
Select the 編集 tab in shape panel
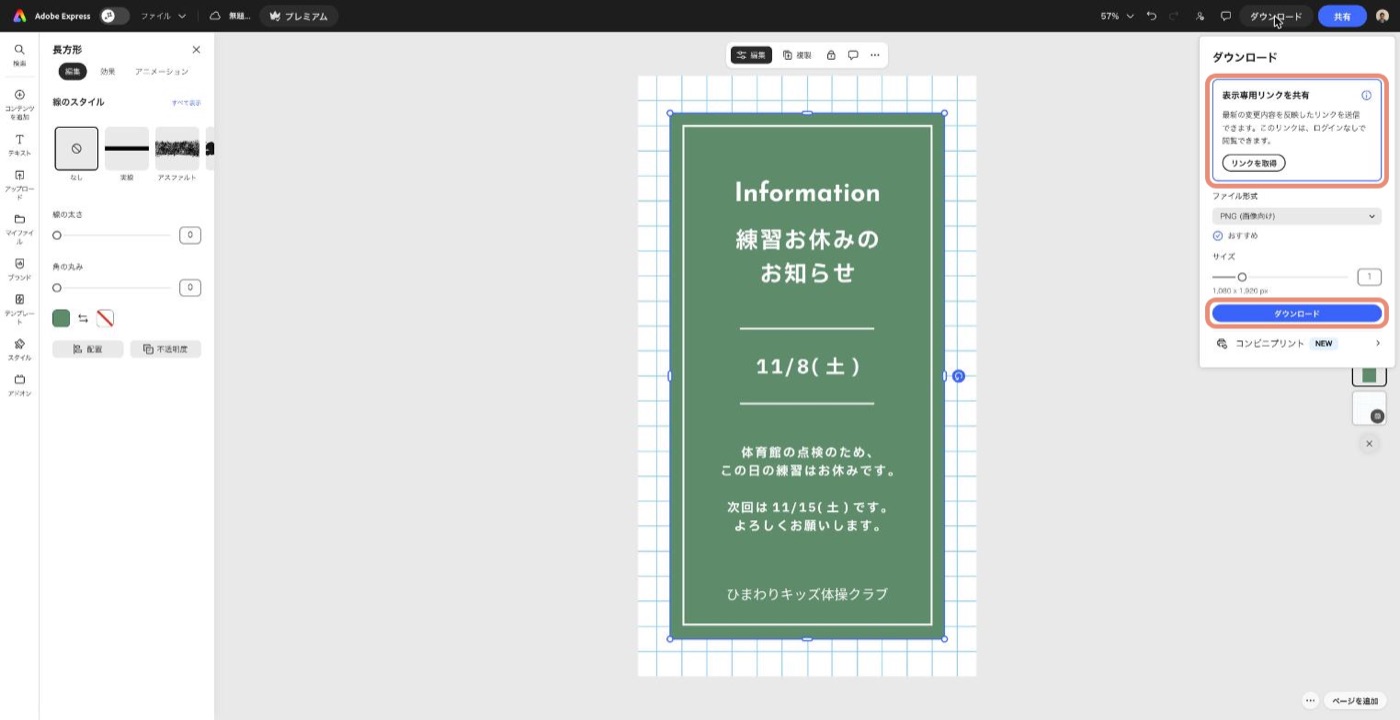pyautogui.click(x=73, y=71)
